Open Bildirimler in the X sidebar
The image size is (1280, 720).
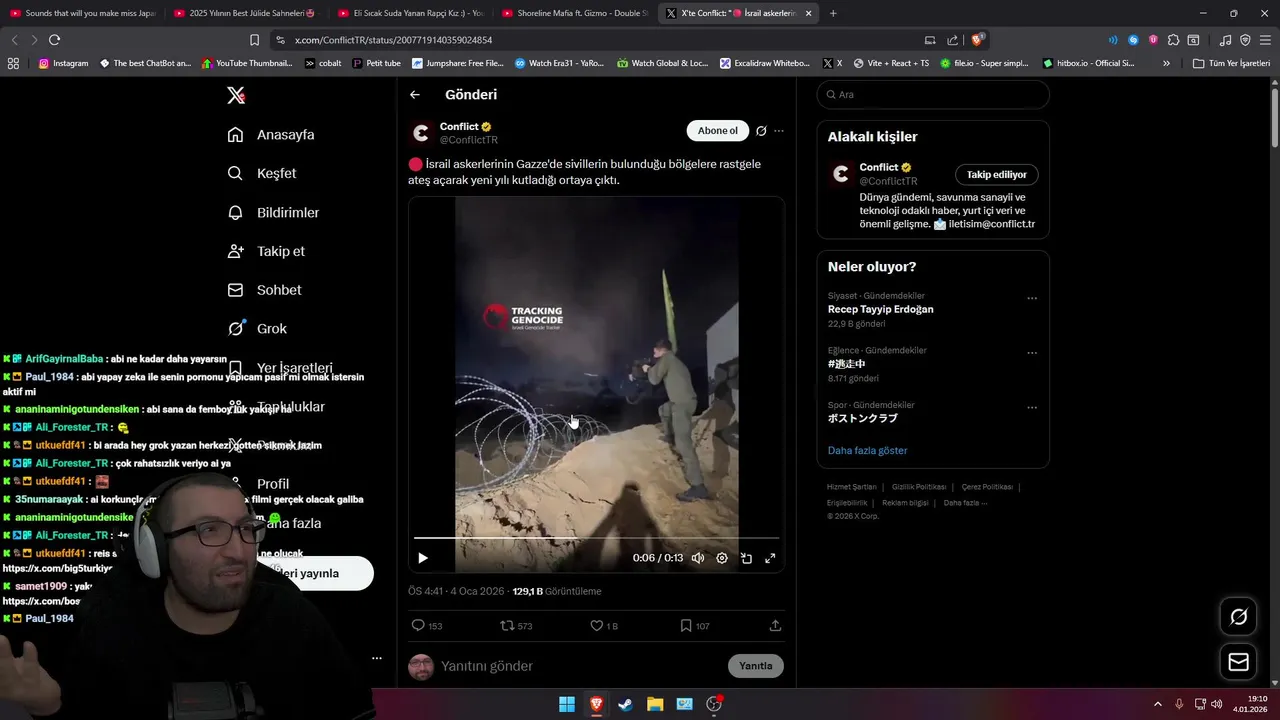[273, 212]
